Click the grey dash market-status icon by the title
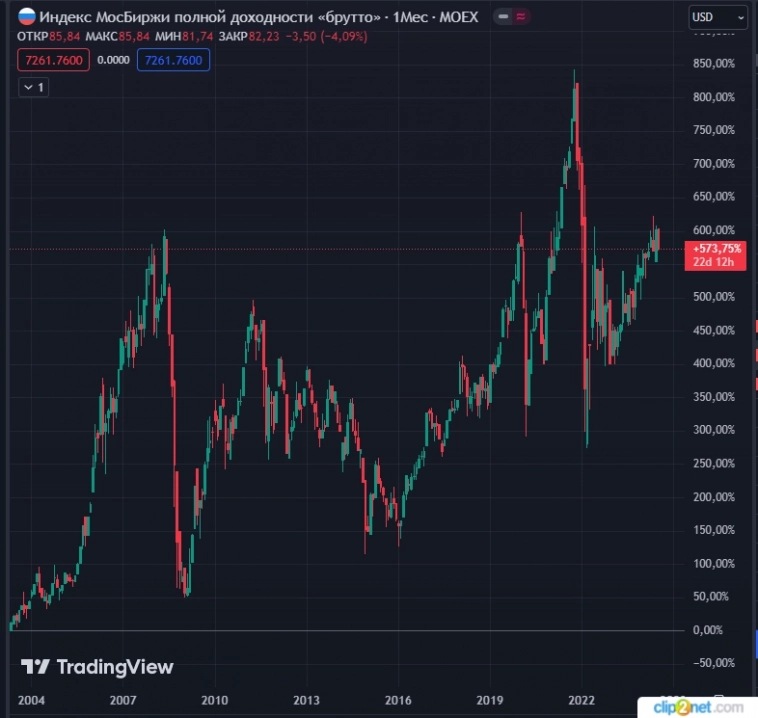 [x=503, y=17]
